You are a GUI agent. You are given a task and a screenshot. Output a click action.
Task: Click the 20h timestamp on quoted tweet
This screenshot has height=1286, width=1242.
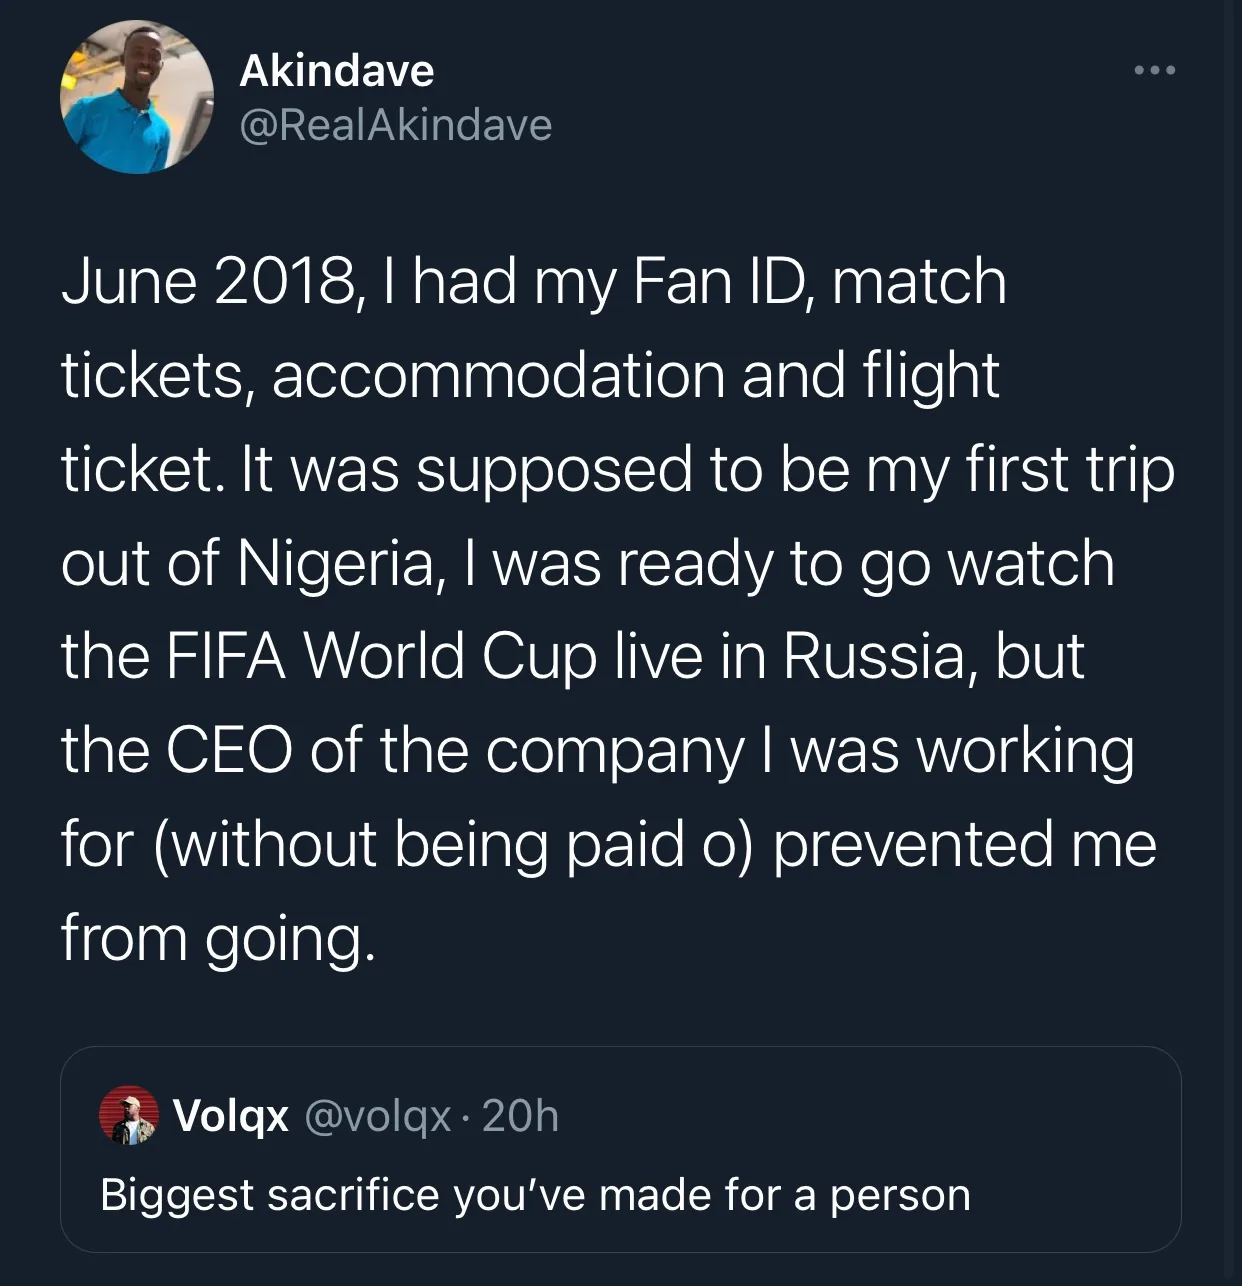520,1115
